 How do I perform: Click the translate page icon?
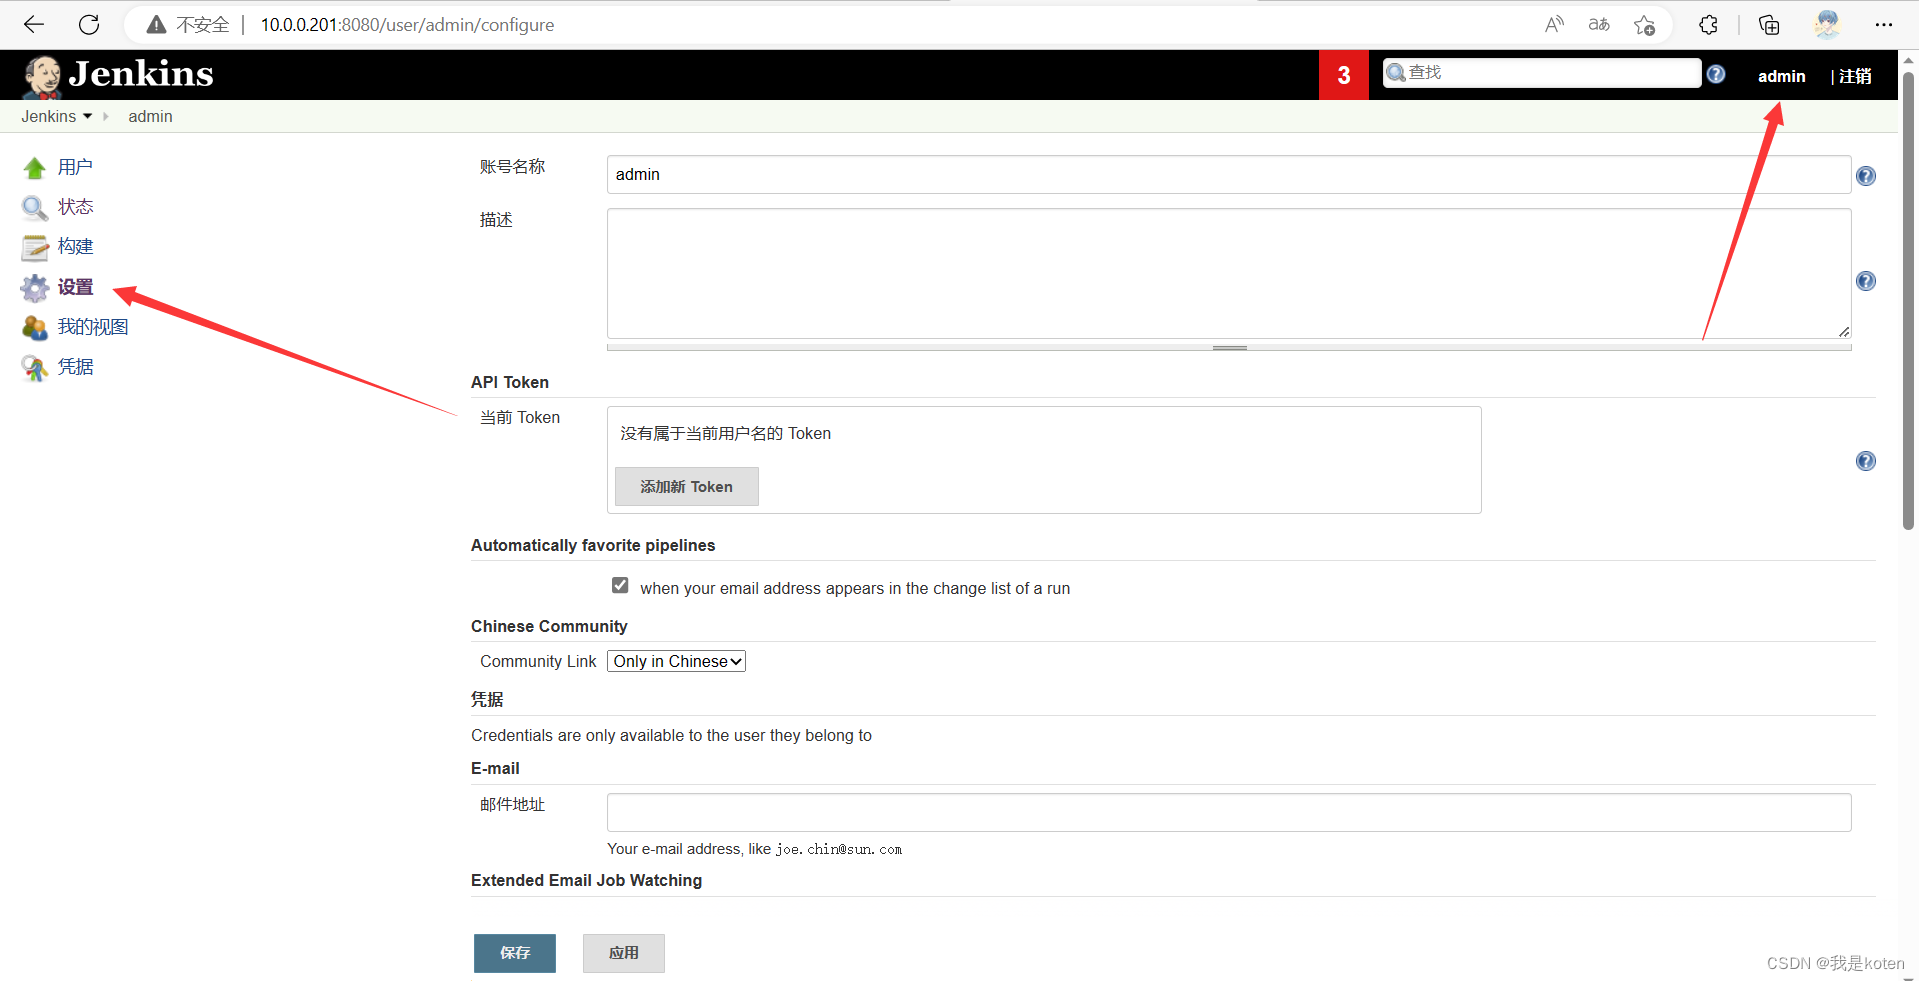click(x=1599, y=24)
